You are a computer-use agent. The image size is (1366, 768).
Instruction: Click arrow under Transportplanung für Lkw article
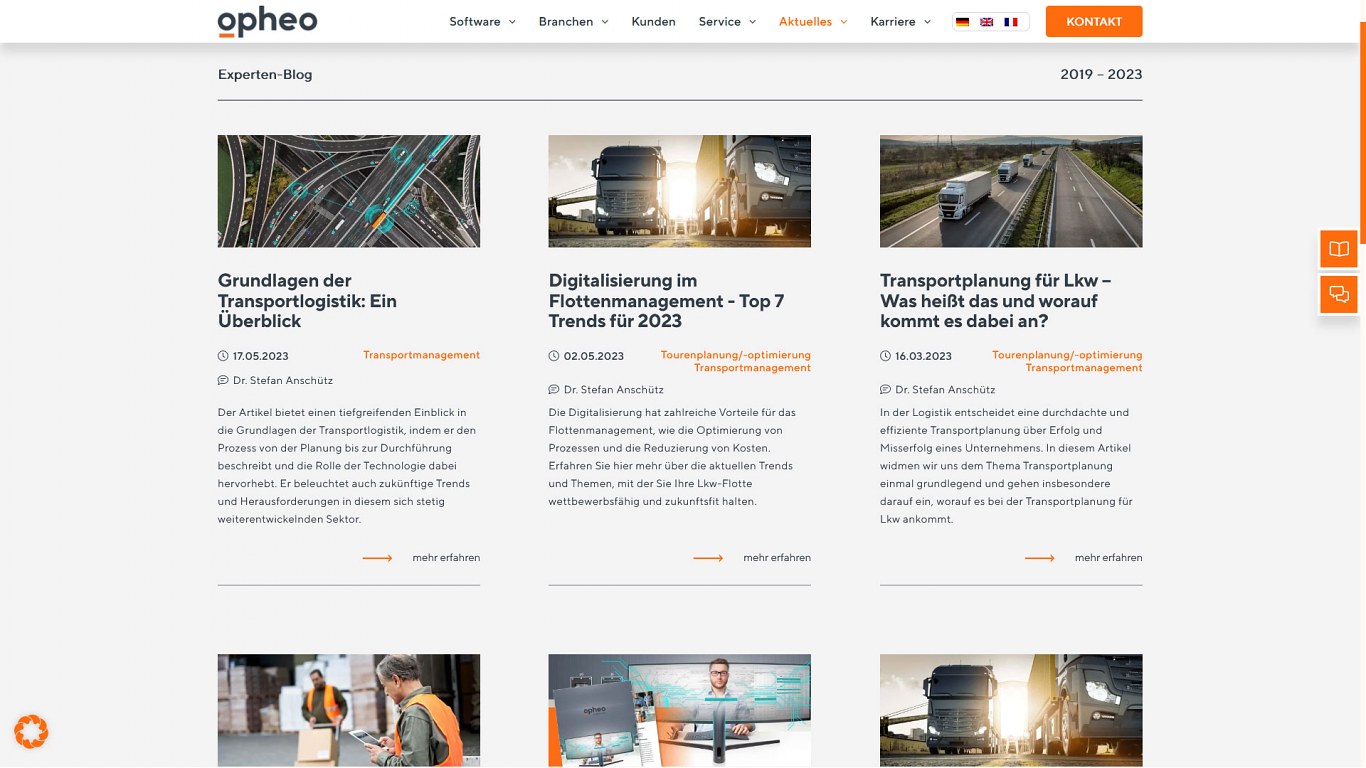[x=1040, y=558]
